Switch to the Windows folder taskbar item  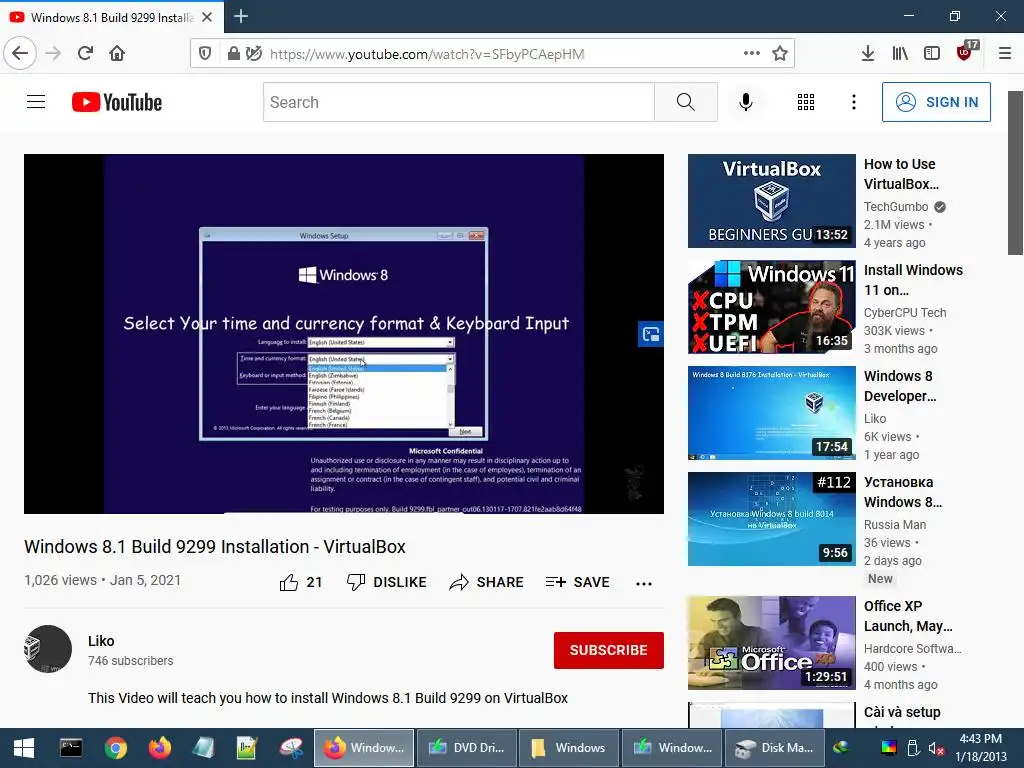pyautogui.click(x=568, y=748)
